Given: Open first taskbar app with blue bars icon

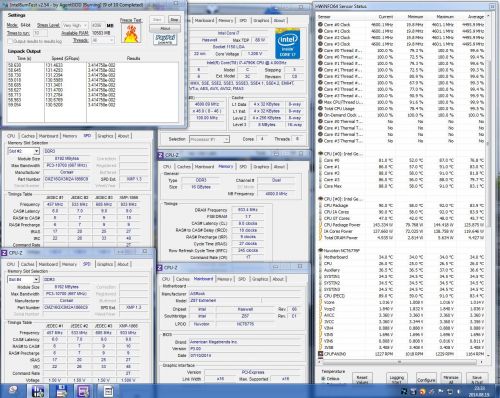Looking at the screenshot, I should [x=38, y=391].
